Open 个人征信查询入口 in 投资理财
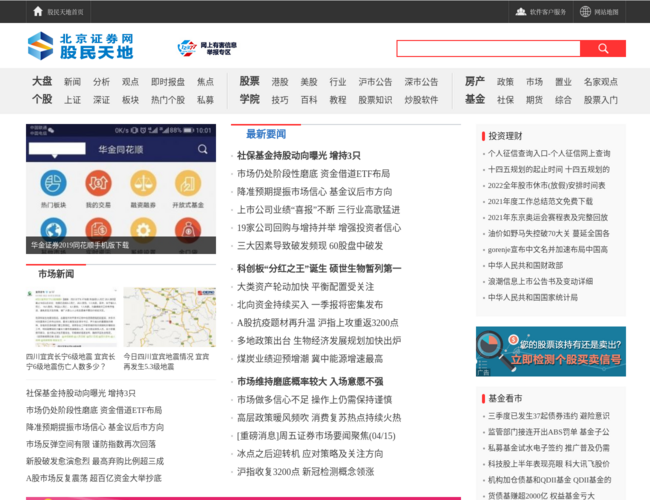The width and height of the screenshot is (650, 500). [x=549, y=153]
